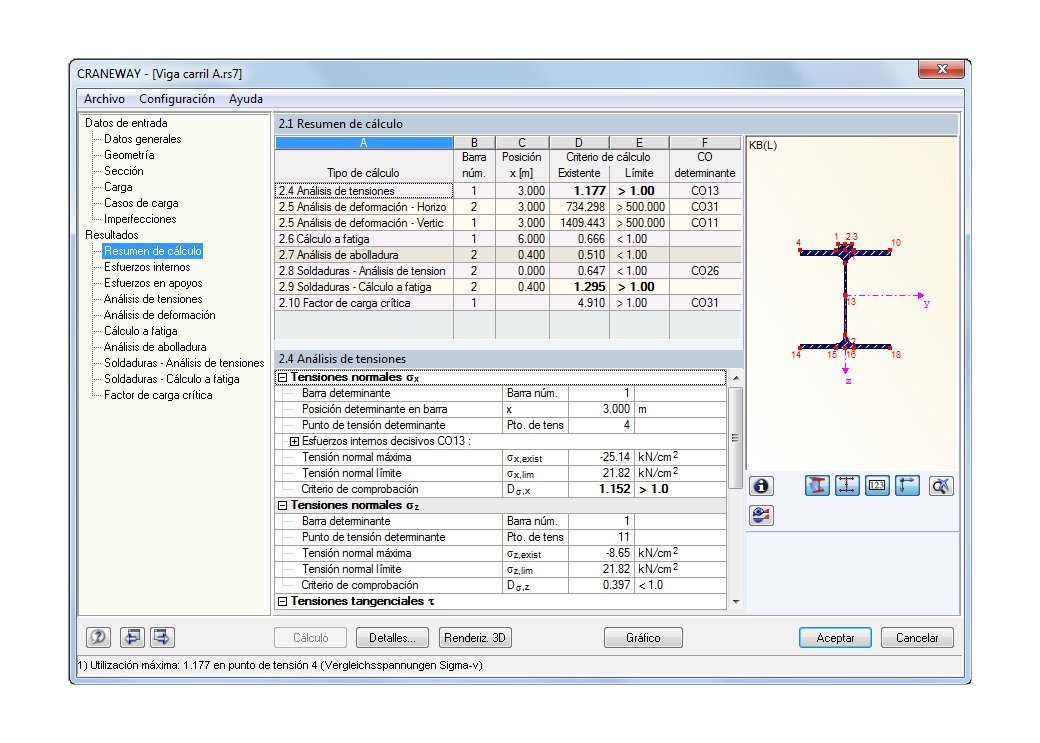Screen dimensions: 1040x743
Task: Click the Dσ,x criterion value 1.152
Action: 602,489
